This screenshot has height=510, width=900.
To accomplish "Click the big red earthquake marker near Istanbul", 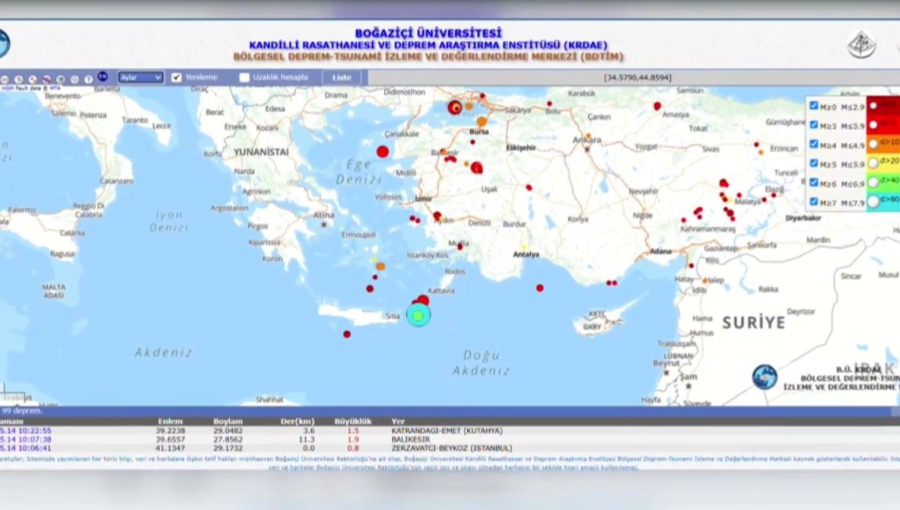I will 455,107.
